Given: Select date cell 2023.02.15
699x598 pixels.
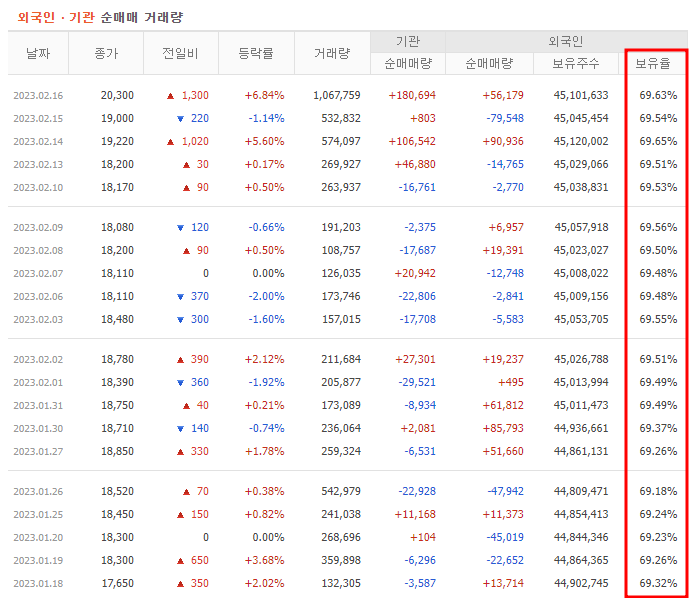Looking at the screenshot, I should click(x=38, y=119).
